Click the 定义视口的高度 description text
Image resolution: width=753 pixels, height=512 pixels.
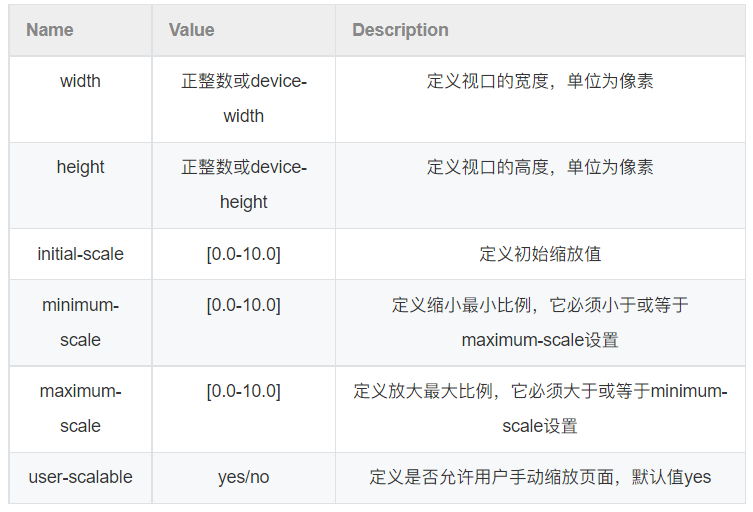click(540, 167)
